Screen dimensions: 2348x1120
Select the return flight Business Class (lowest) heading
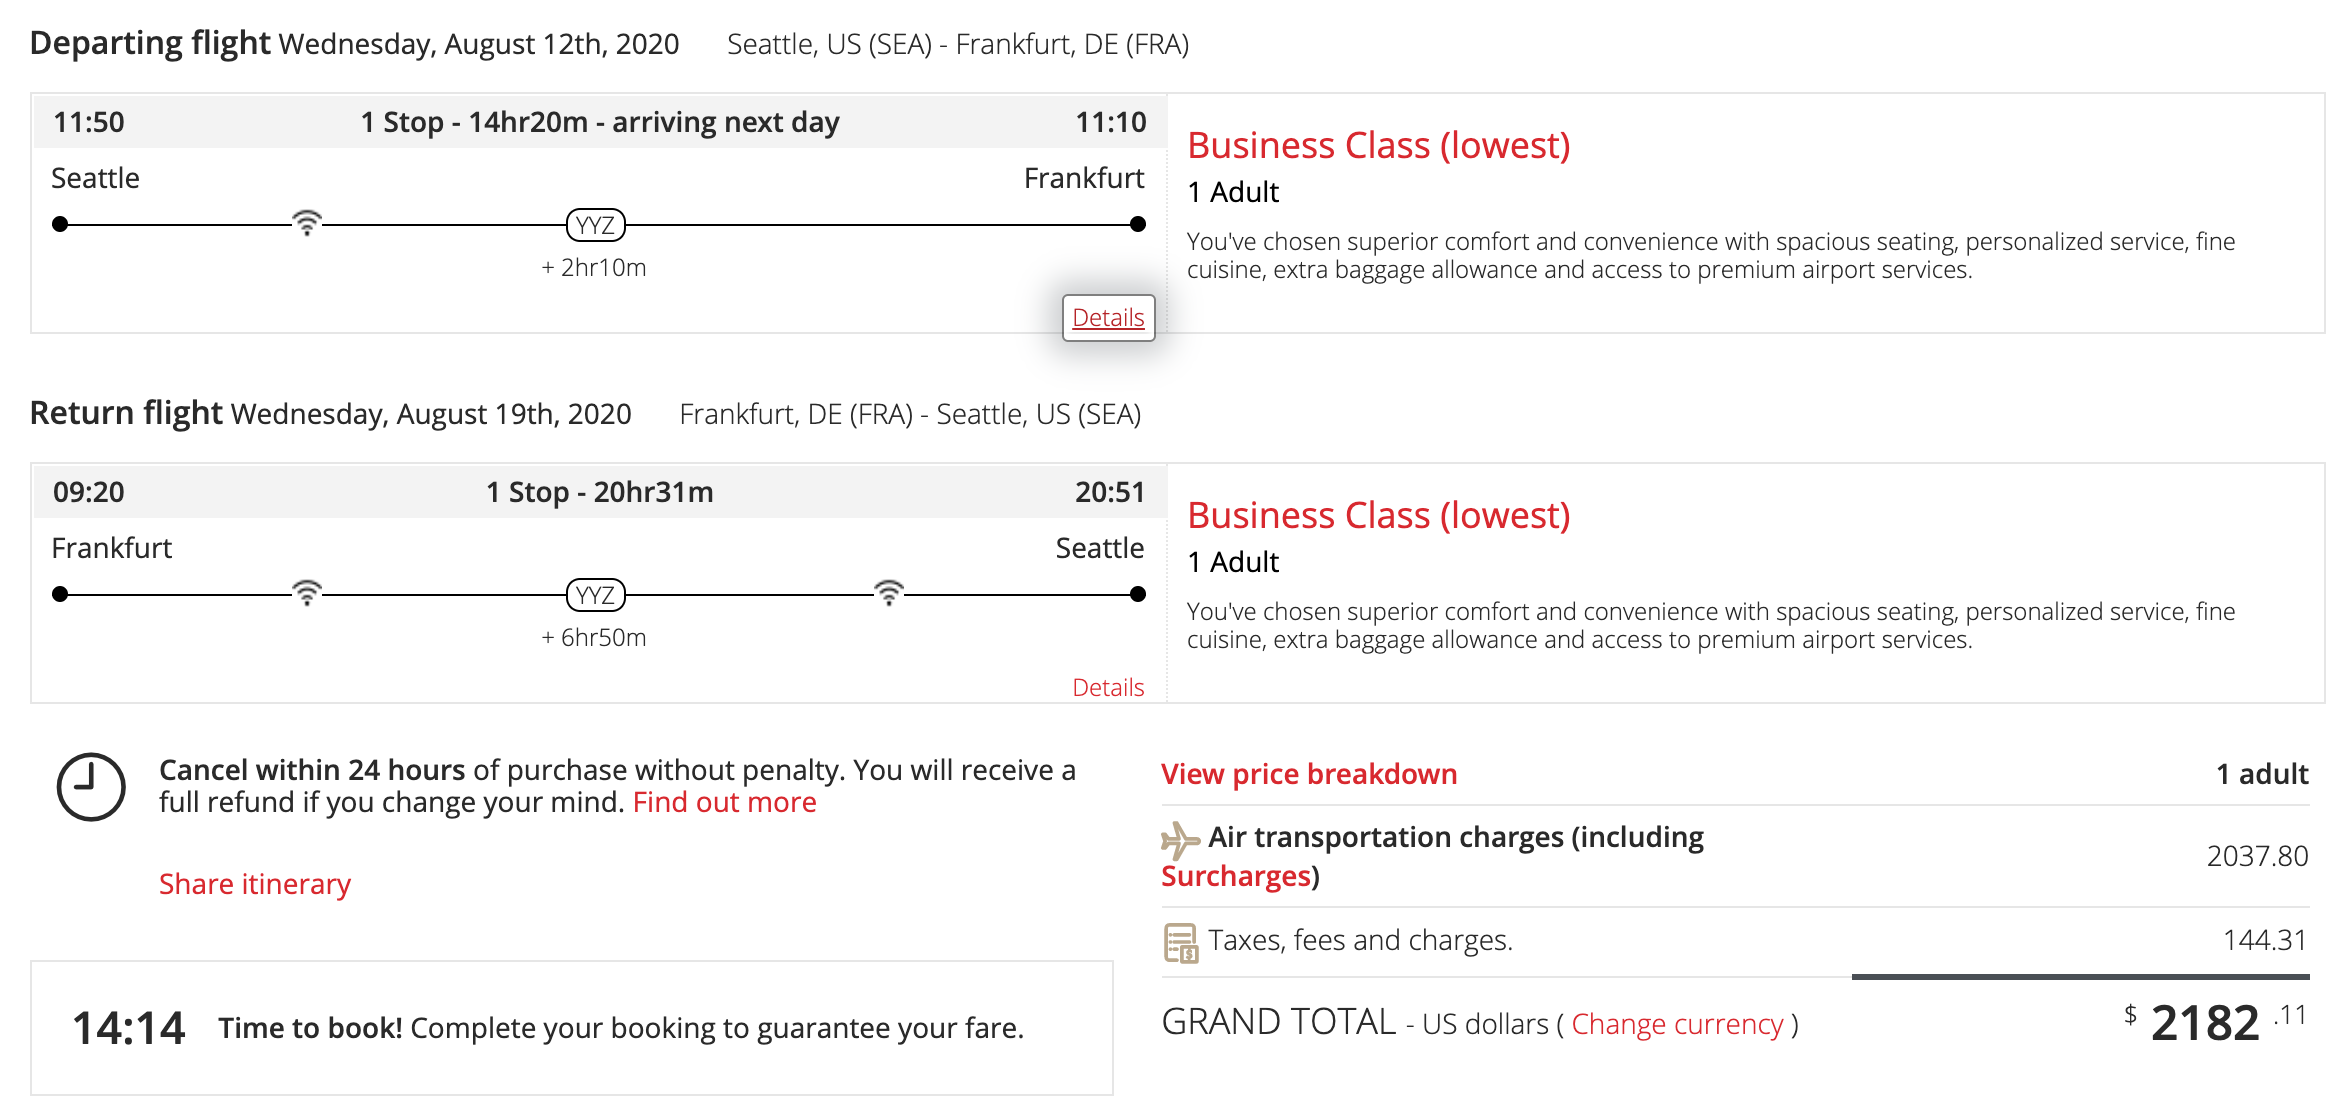pyautogui.click(x=1378, y=516)
